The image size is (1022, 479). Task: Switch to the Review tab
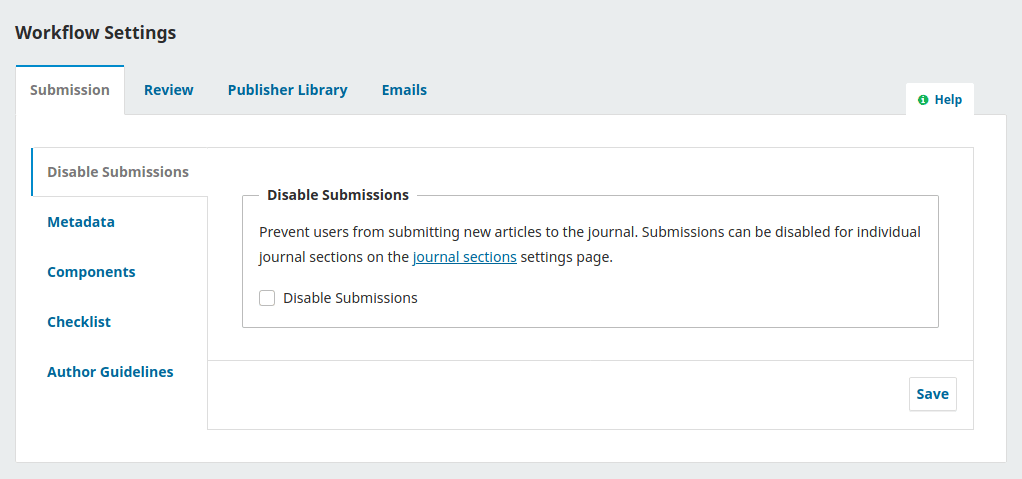click(169, 90)
